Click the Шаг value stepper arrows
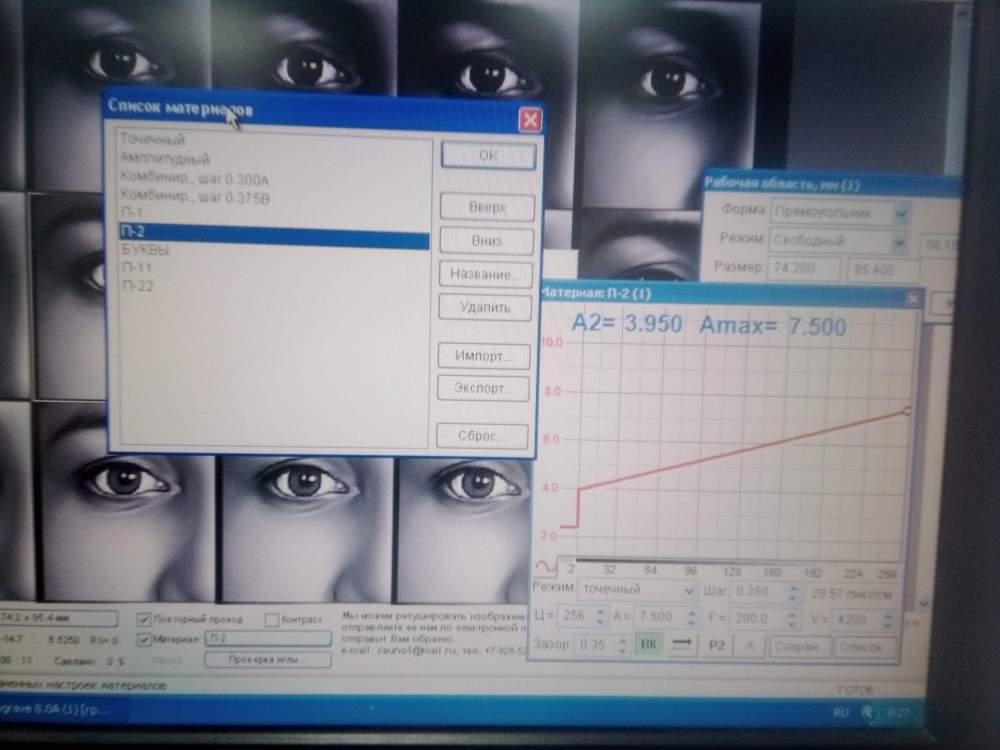This screenshot has width=1000, height=750. click(x=792, y=592)
